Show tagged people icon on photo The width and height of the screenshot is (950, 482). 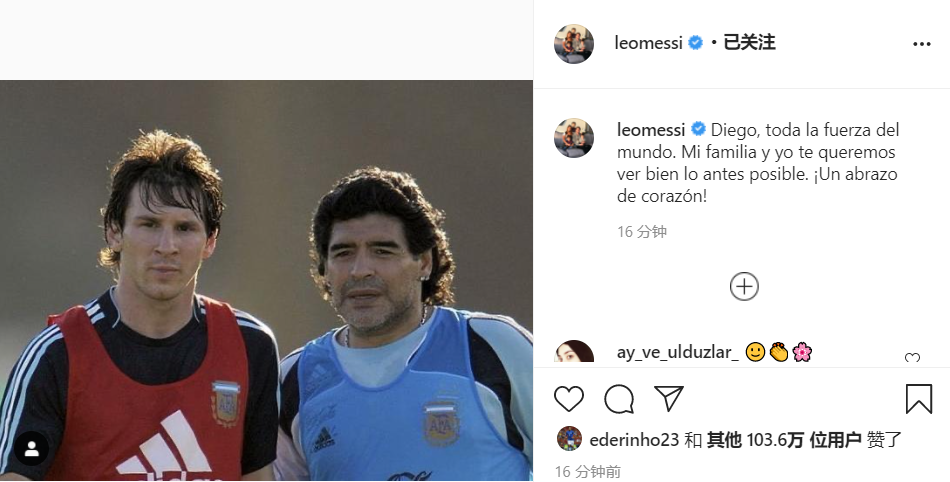31,449
